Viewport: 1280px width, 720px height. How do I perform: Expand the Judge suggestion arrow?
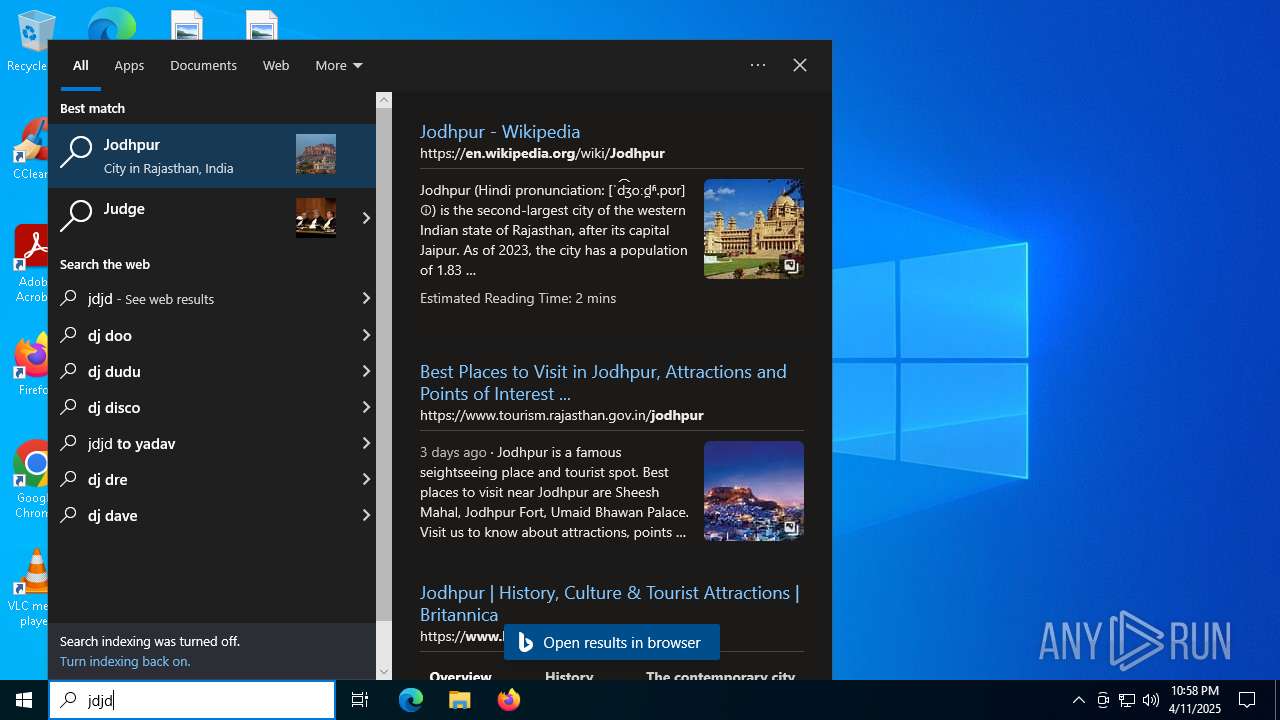(366, 218)
